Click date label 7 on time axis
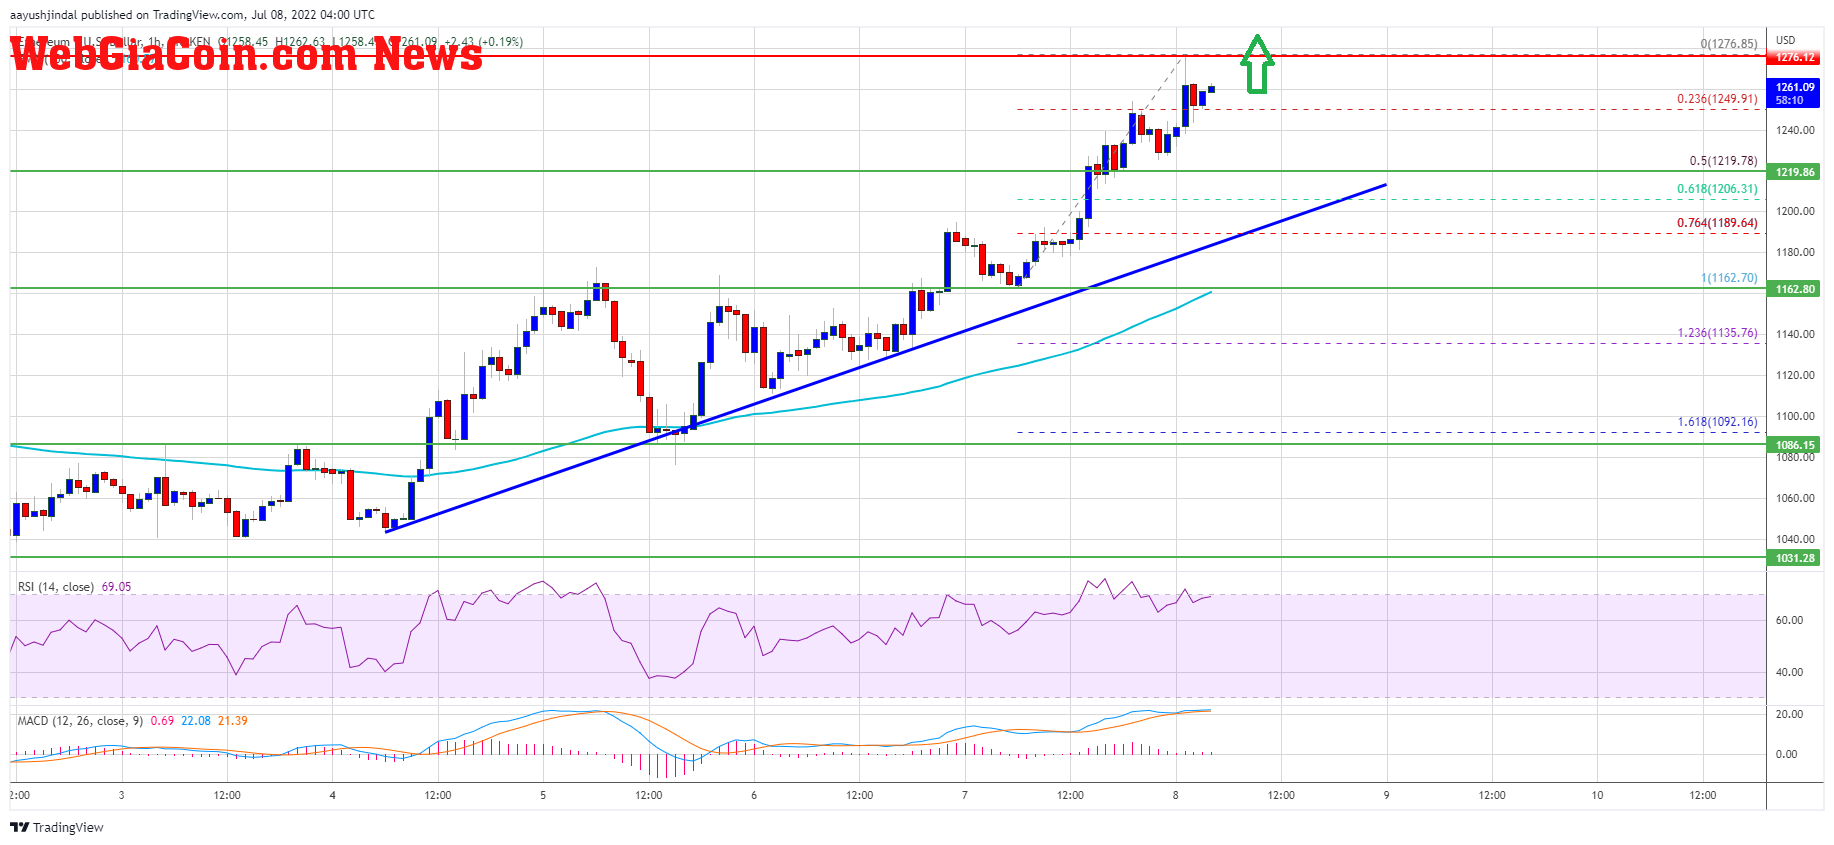 point(965,796)
